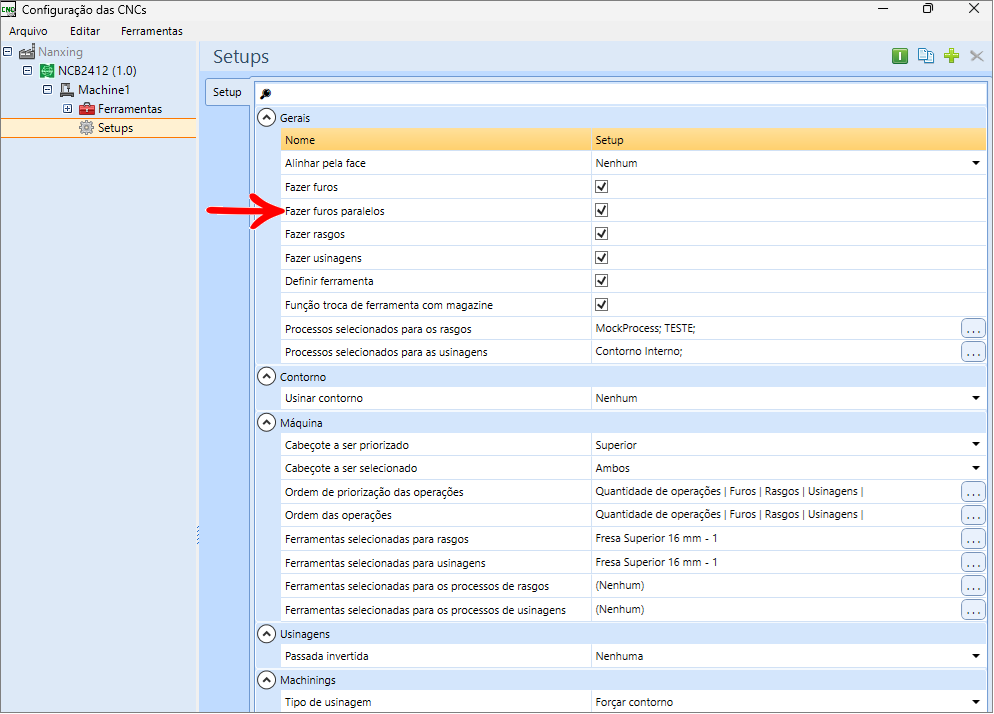The image size is (994, 714).
Task: Select the Ferramentas red toolbox icon
Action: (x=86, y=109)
